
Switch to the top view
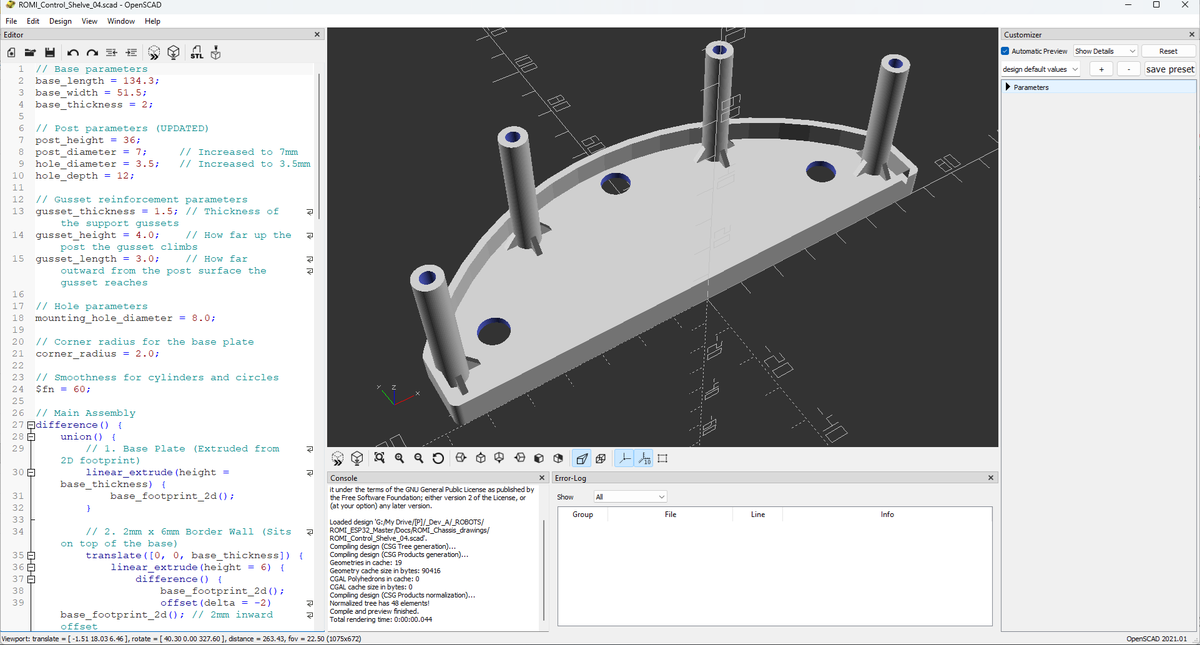pos(480,458)
